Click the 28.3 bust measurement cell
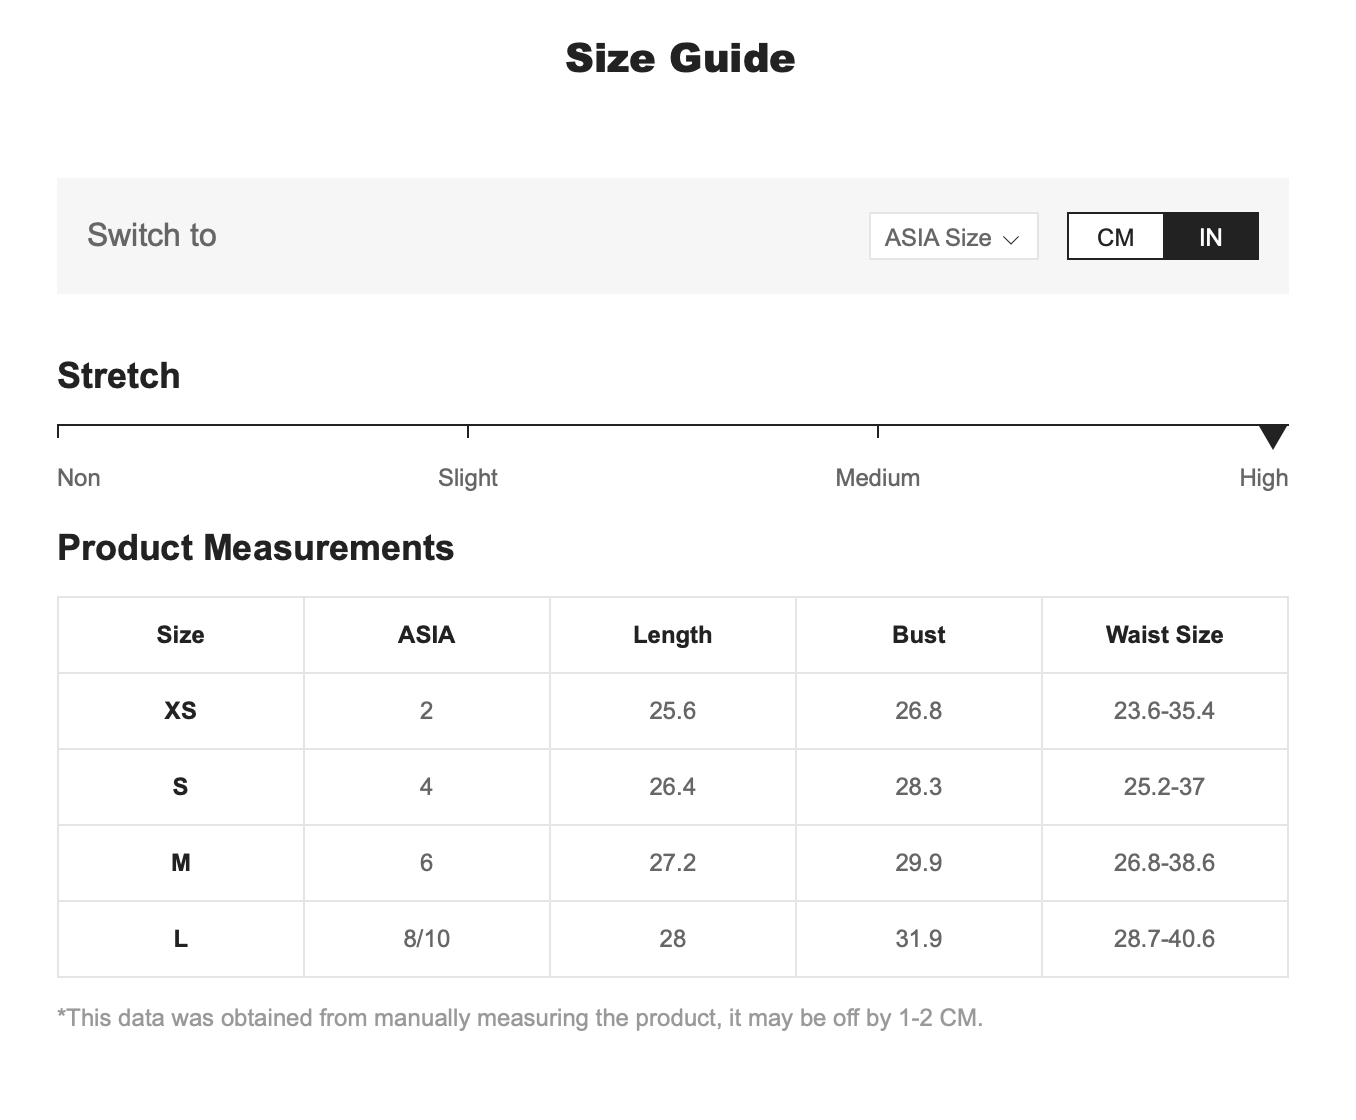The width and height of the screenshot is (1356, 1120). pos(918,787)
